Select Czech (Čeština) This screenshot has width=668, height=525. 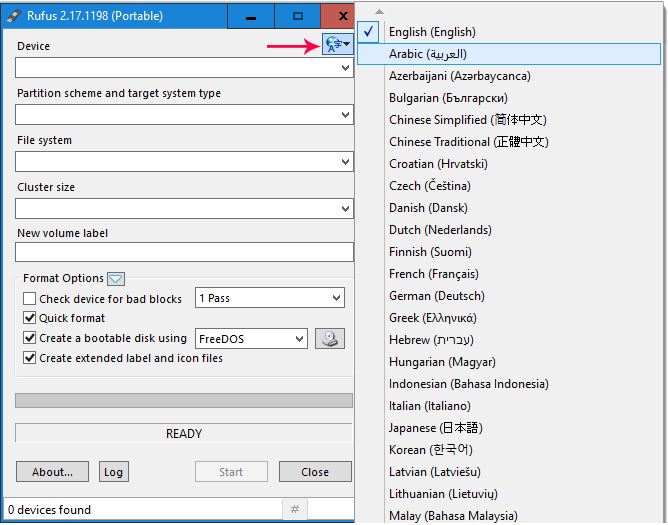pos(509,186)
